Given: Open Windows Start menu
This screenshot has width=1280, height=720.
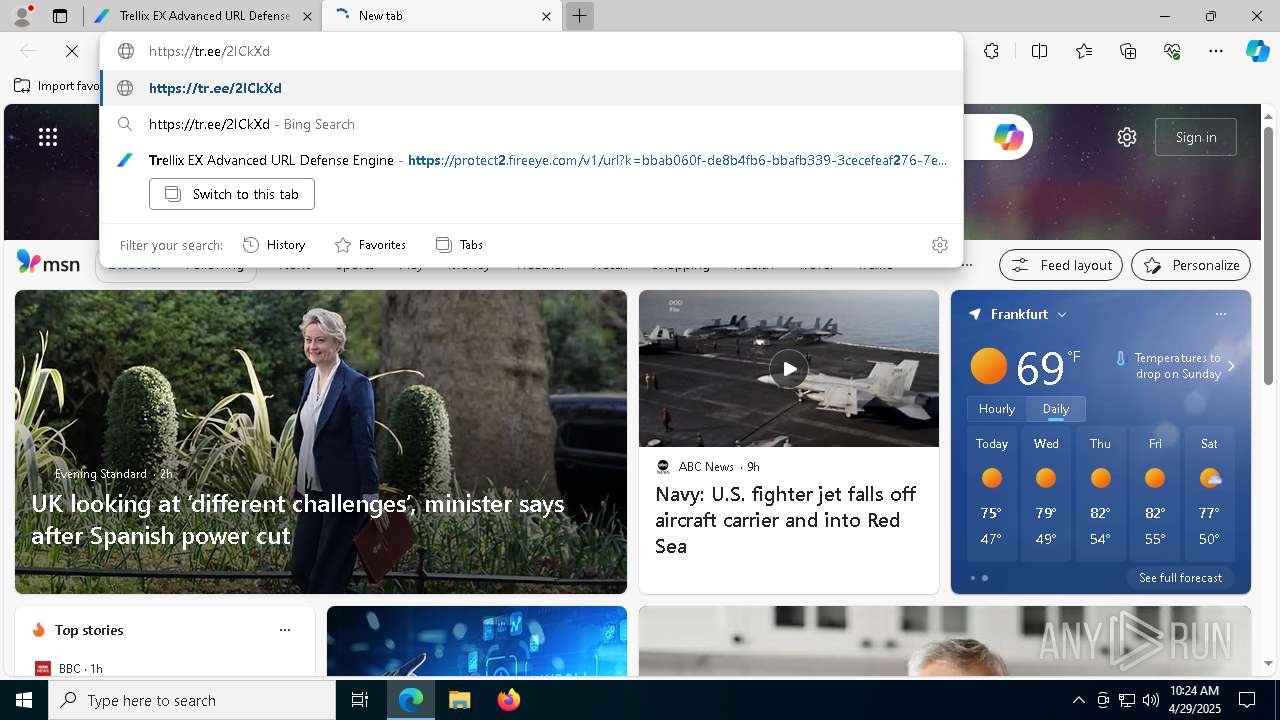Looking at the screenshot, I should pos(24,700).
